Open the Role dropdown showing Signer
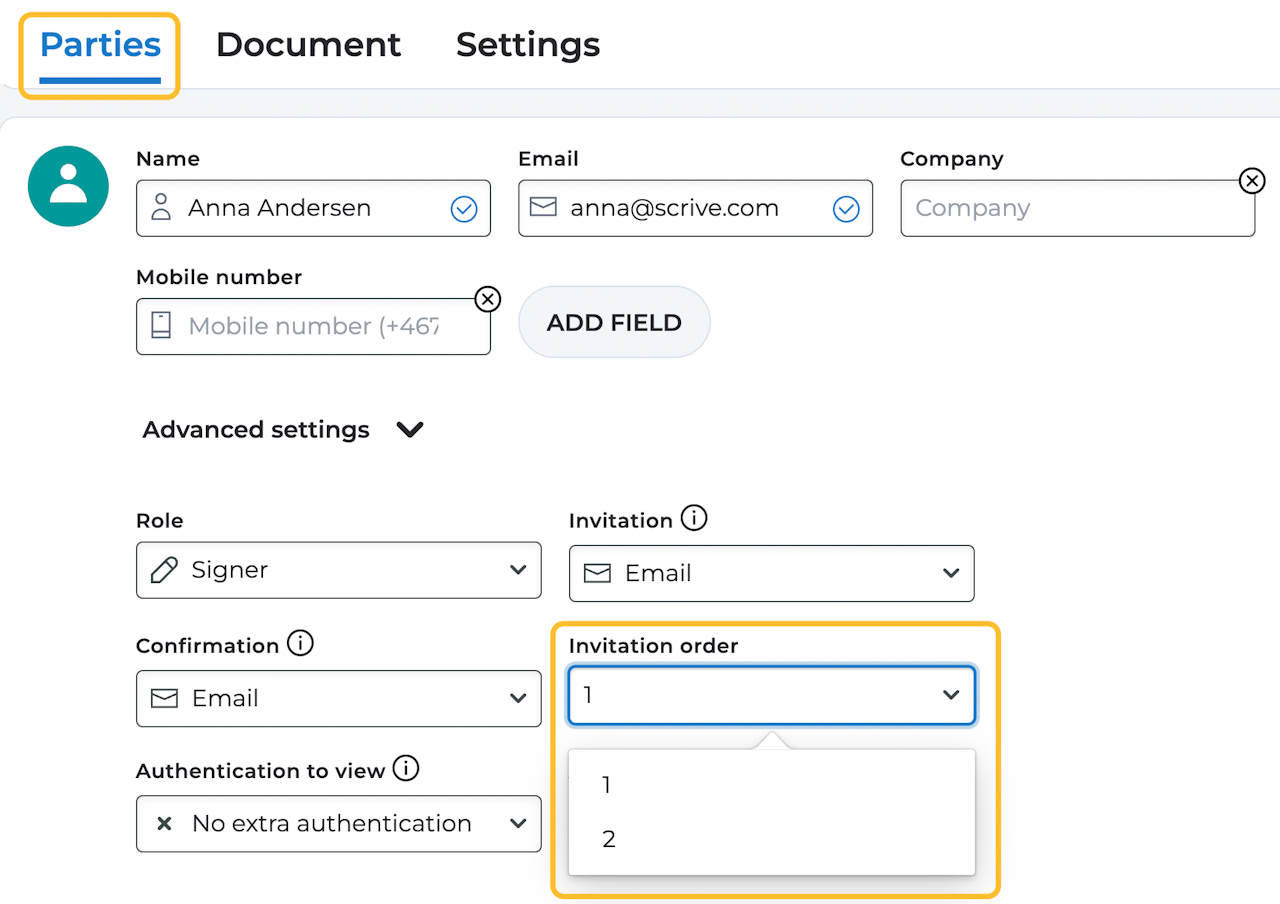Viewport: 1280px width, 904px height. tap(338, 570)
